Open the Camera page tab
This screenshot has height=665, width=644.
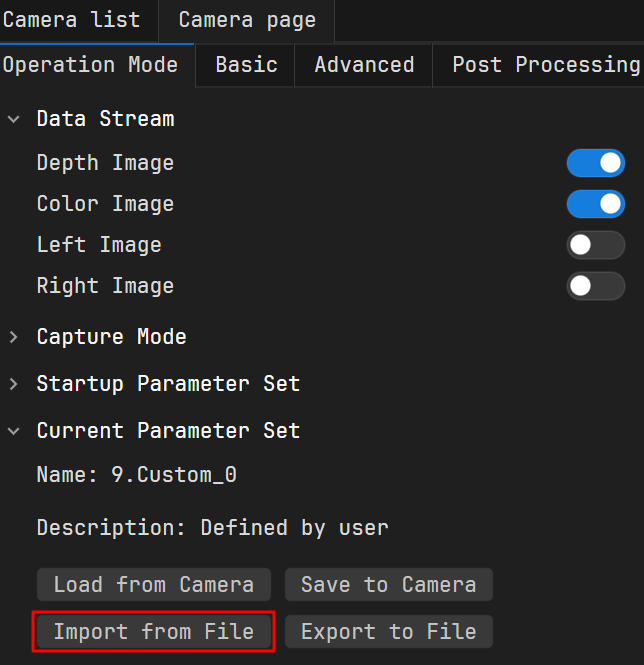(x=247, y=20)
